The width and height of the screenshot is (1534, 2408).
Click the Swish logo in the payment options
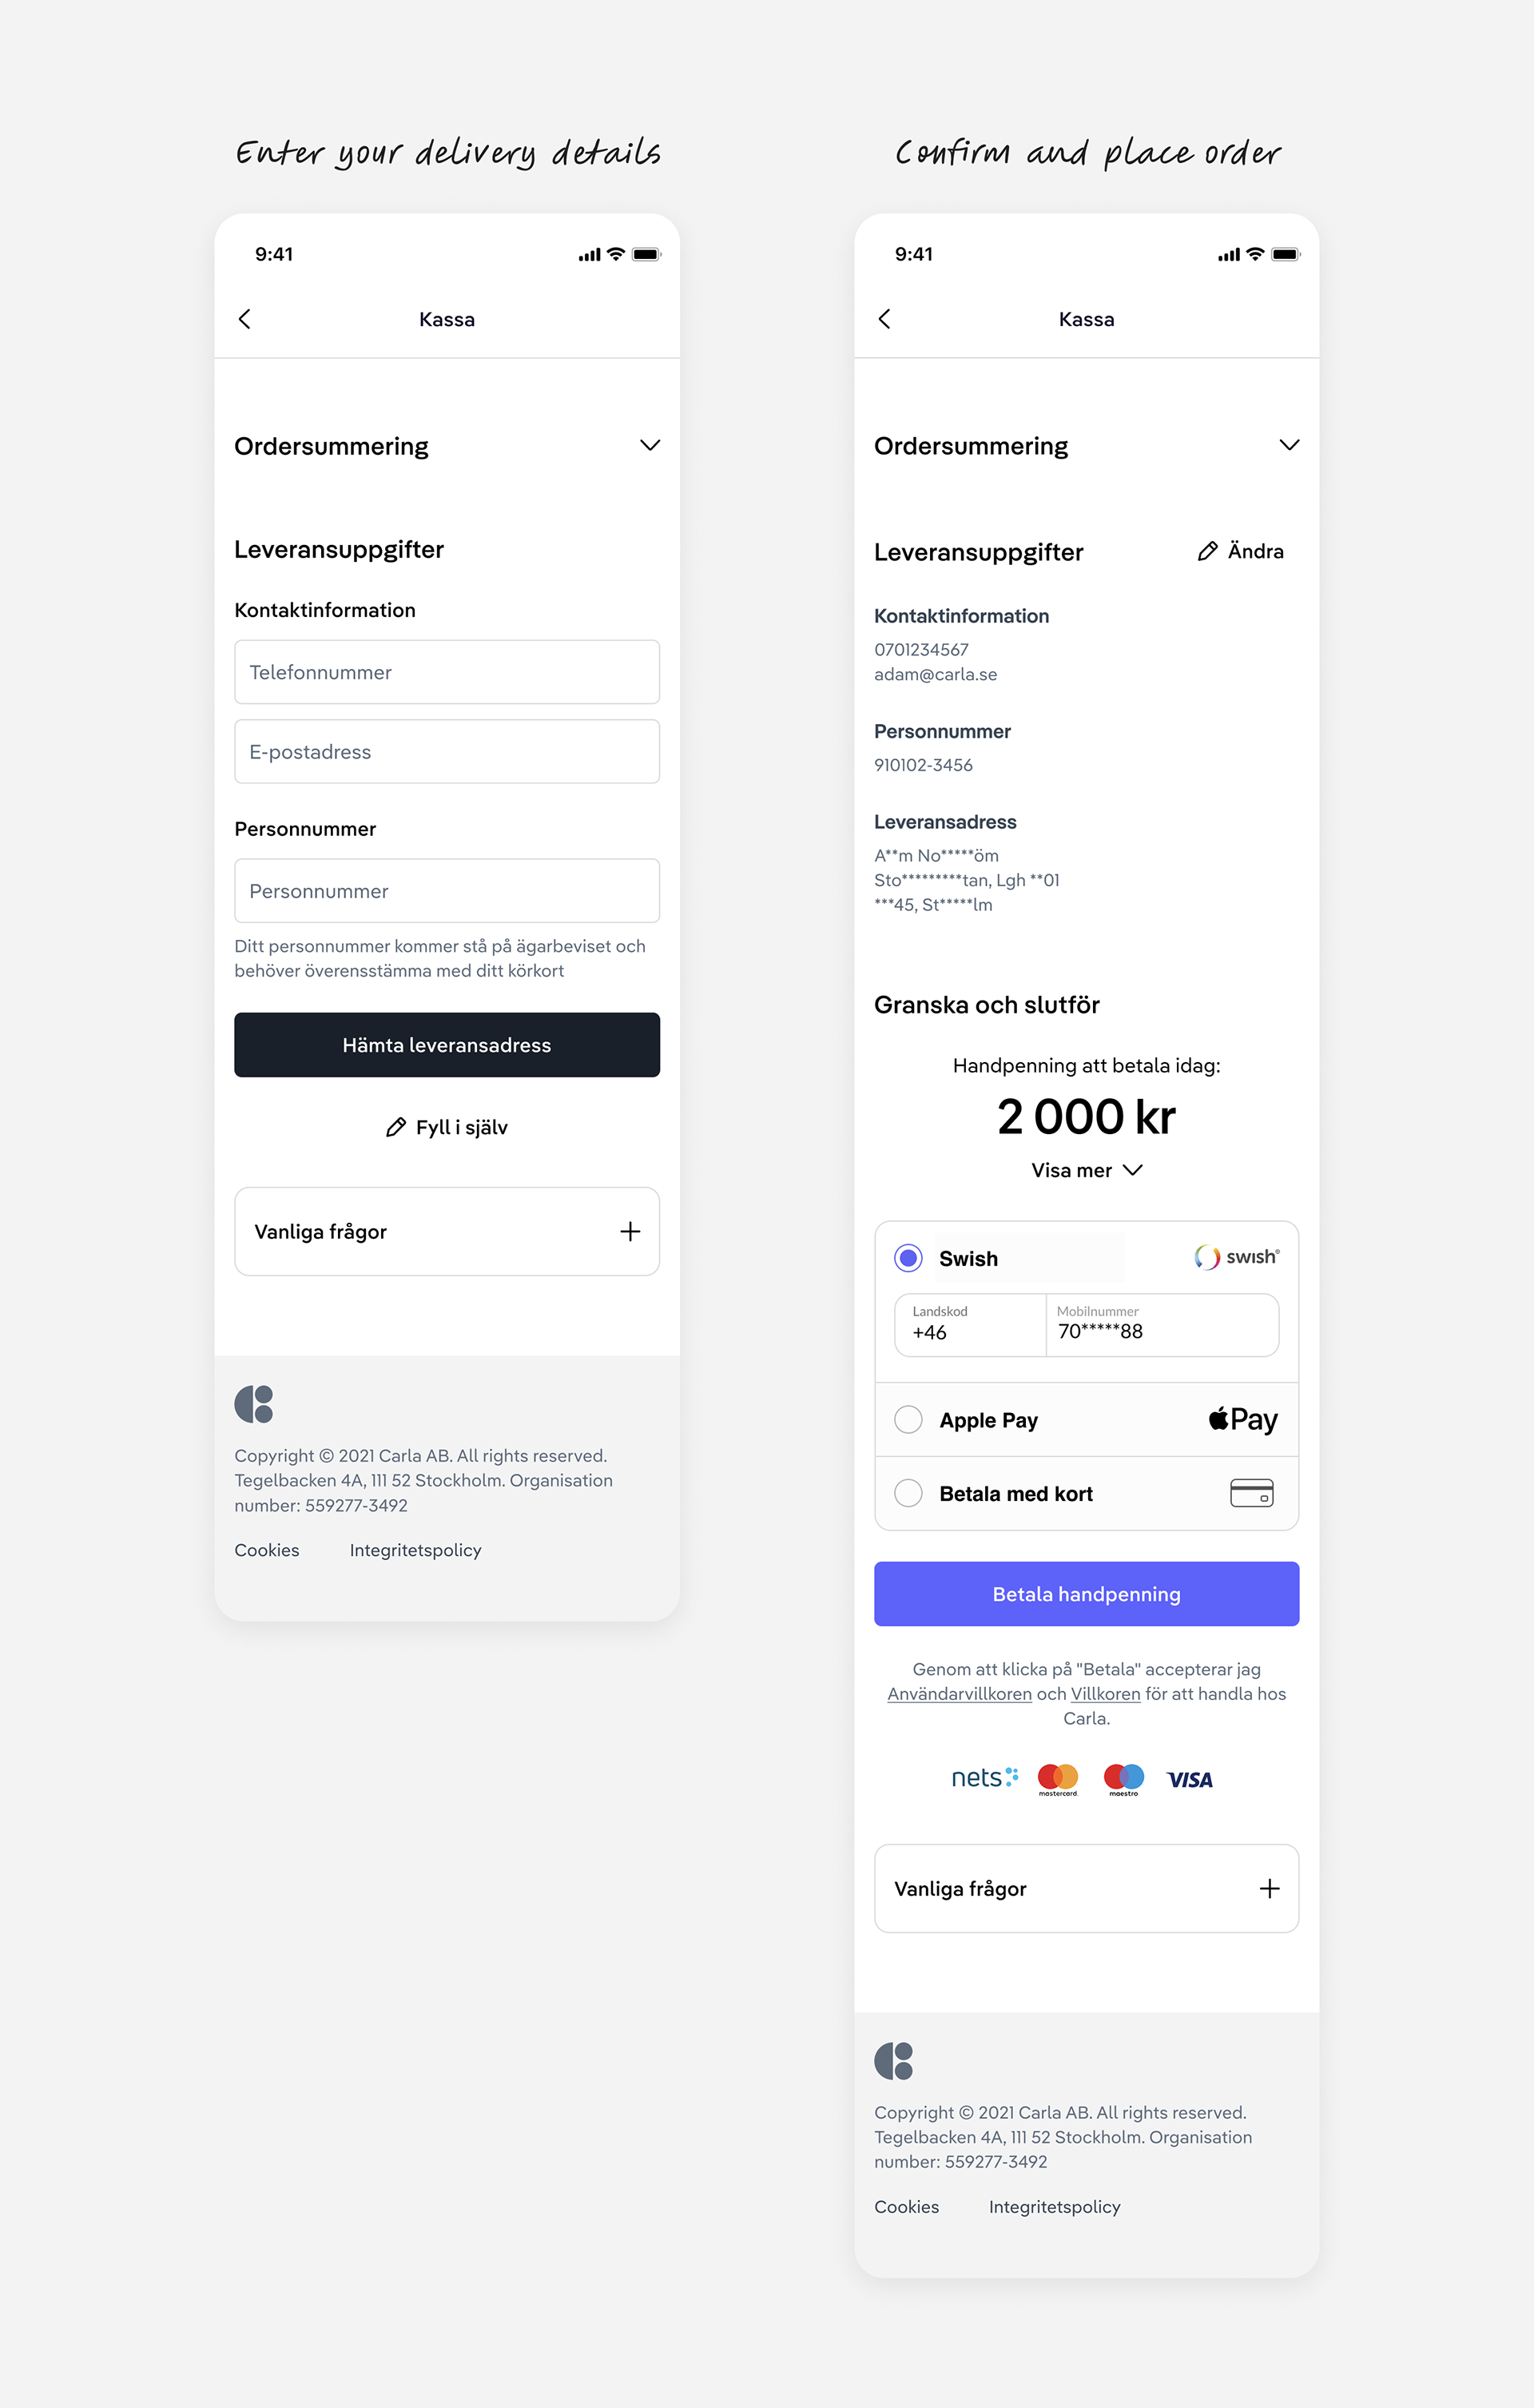click(1236, 1257)
